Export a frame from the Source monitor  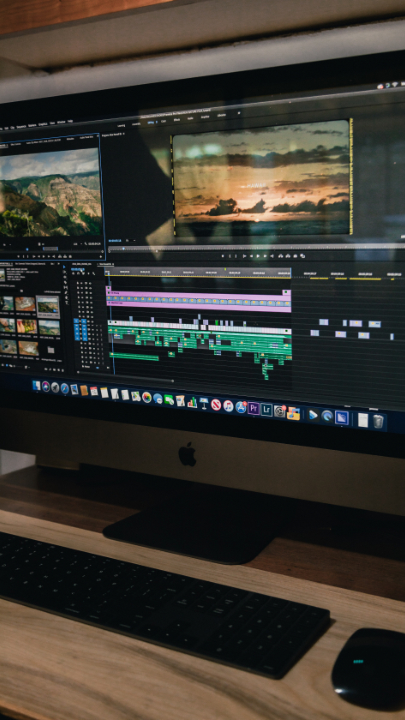click(70, 256)
